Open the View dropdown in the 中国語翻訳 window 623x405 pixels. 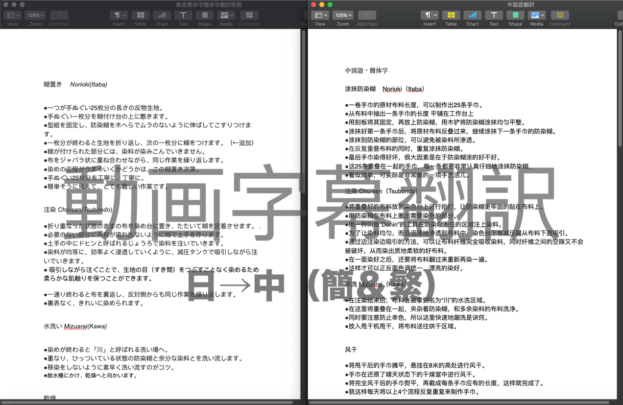(x=320, y=17)
